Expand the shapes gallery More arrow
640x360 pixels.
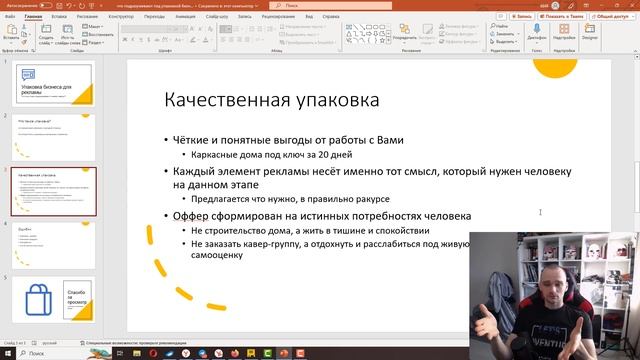pyautogui.click(x=388, y=41)
